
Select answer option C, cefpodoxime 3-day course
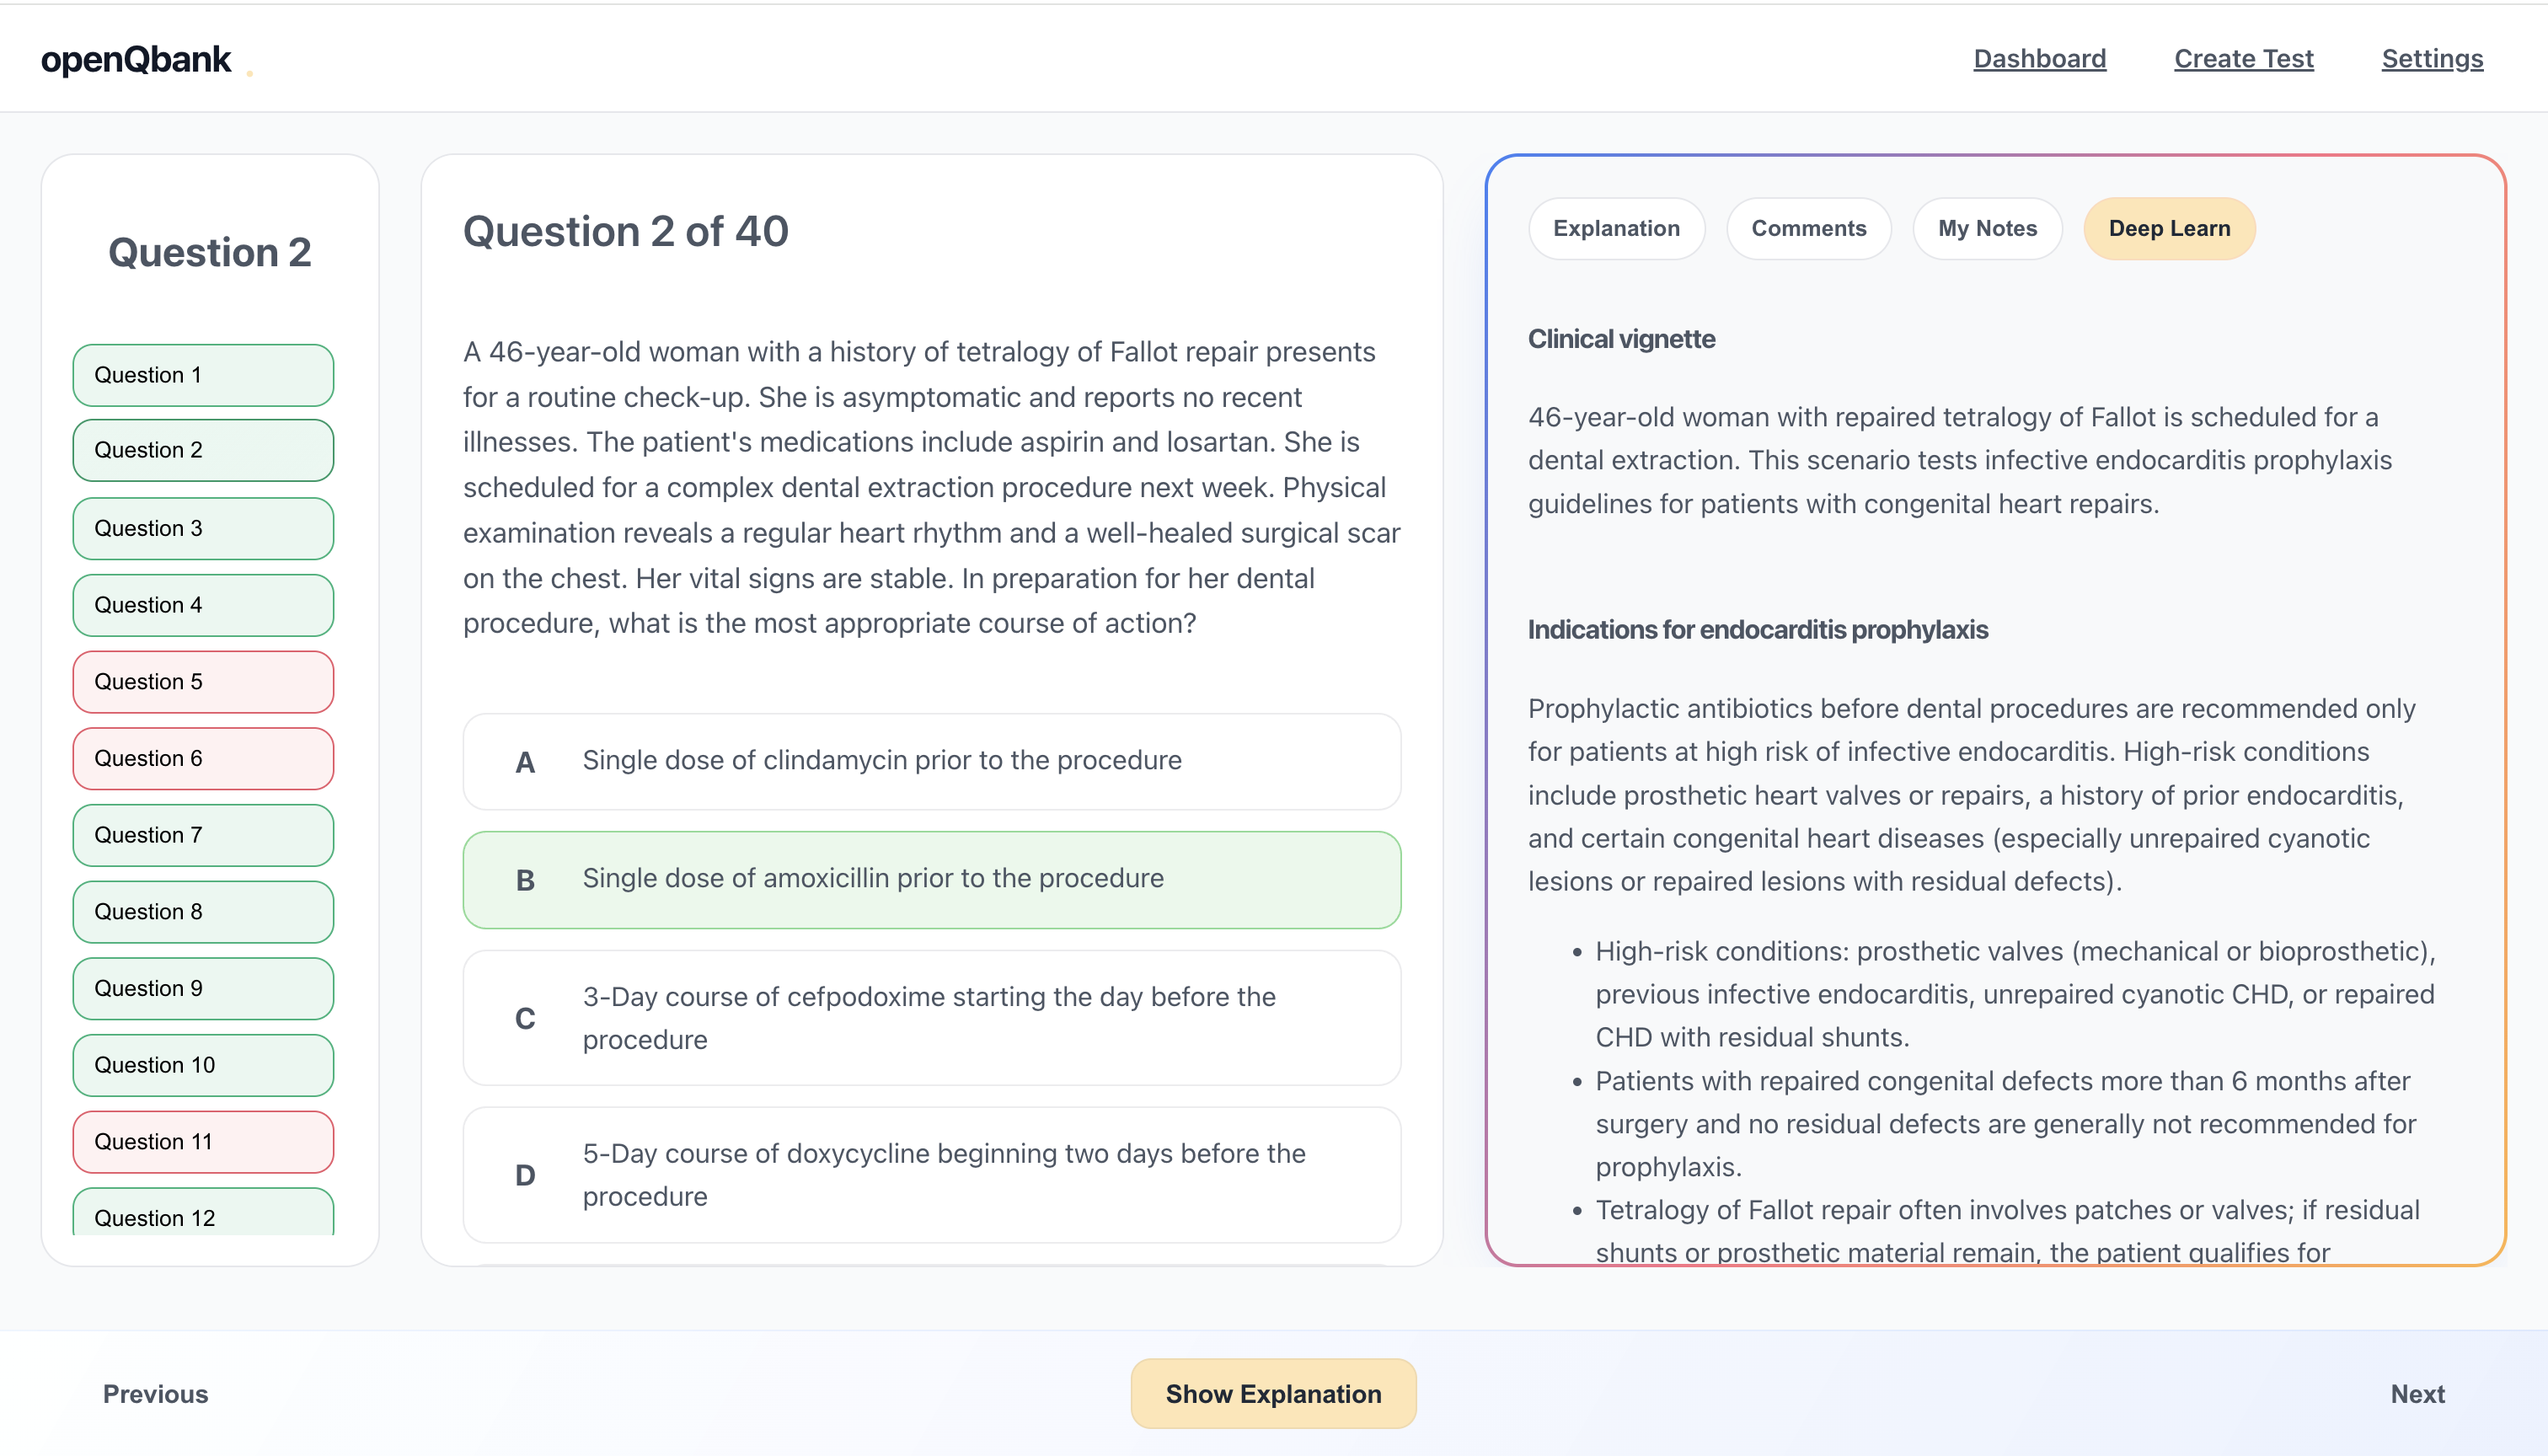pos(931,1018)
